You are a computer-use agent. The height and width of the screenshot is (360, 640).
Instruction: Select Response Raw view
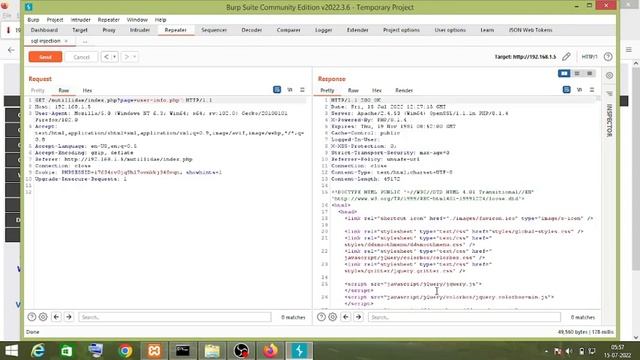[353, 91]
